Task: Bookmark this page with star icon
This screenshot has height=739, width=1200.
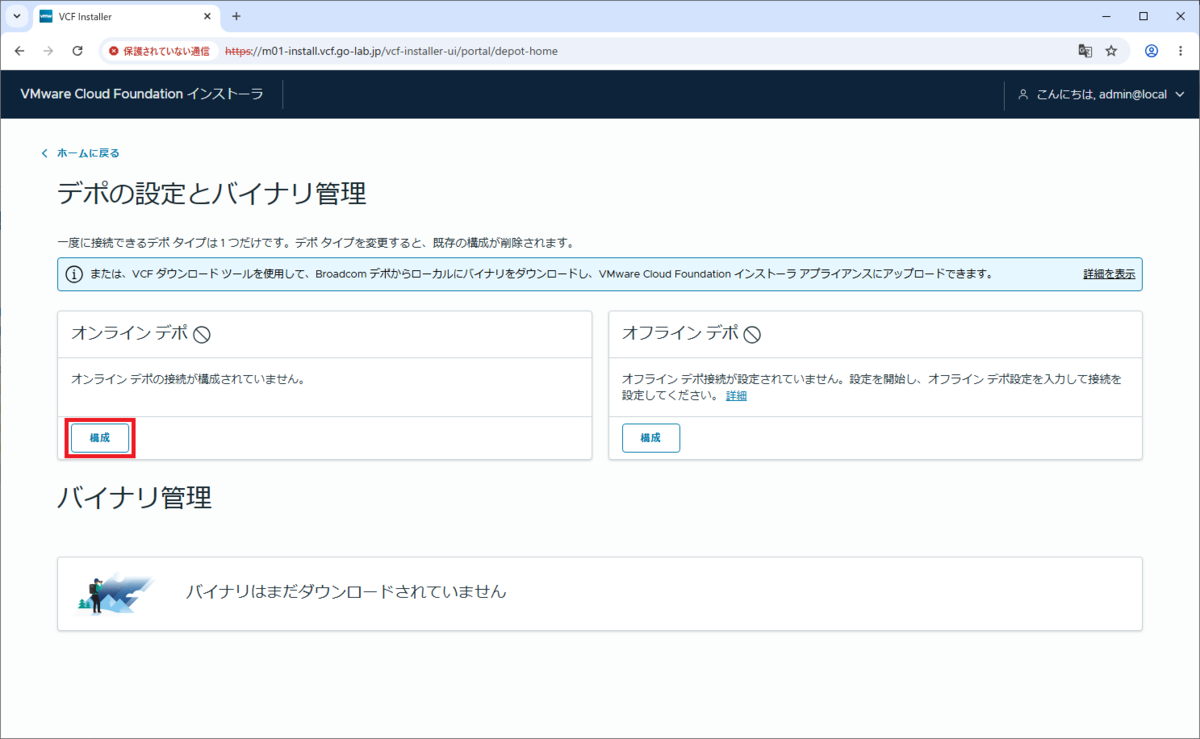Action: pyautogui.click(x=1111, y=51)
